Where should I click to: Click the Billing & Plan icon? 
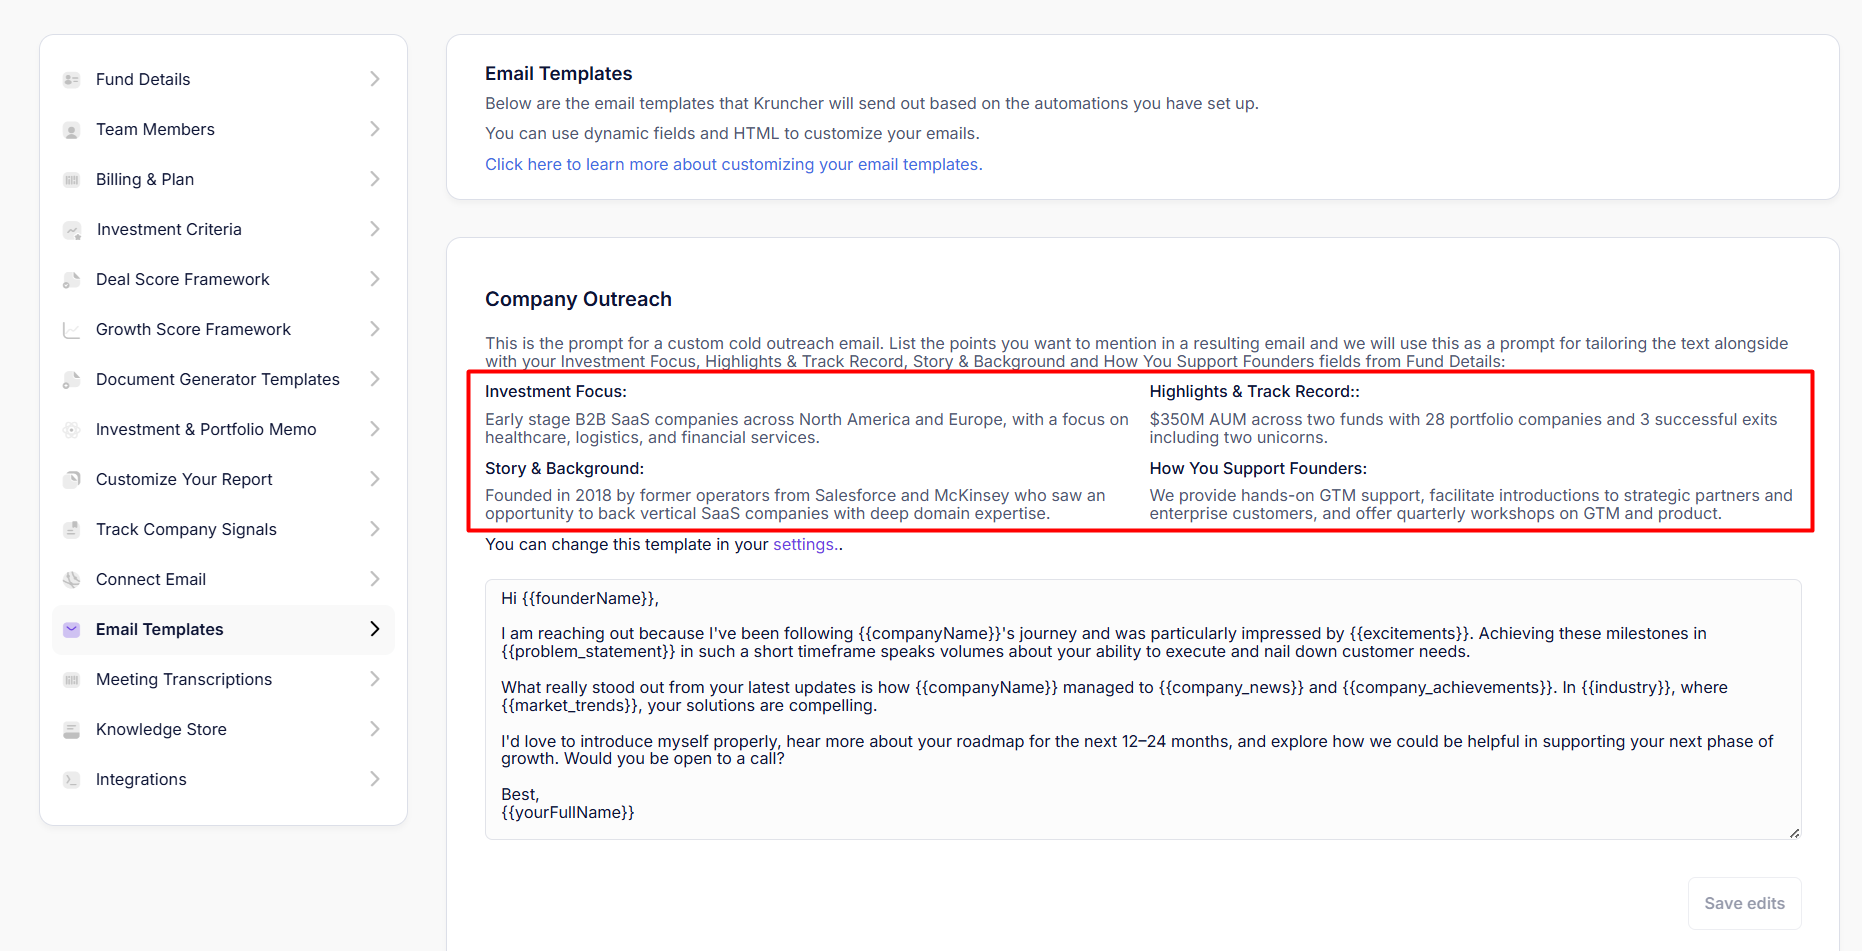click(x=71, y=180)
